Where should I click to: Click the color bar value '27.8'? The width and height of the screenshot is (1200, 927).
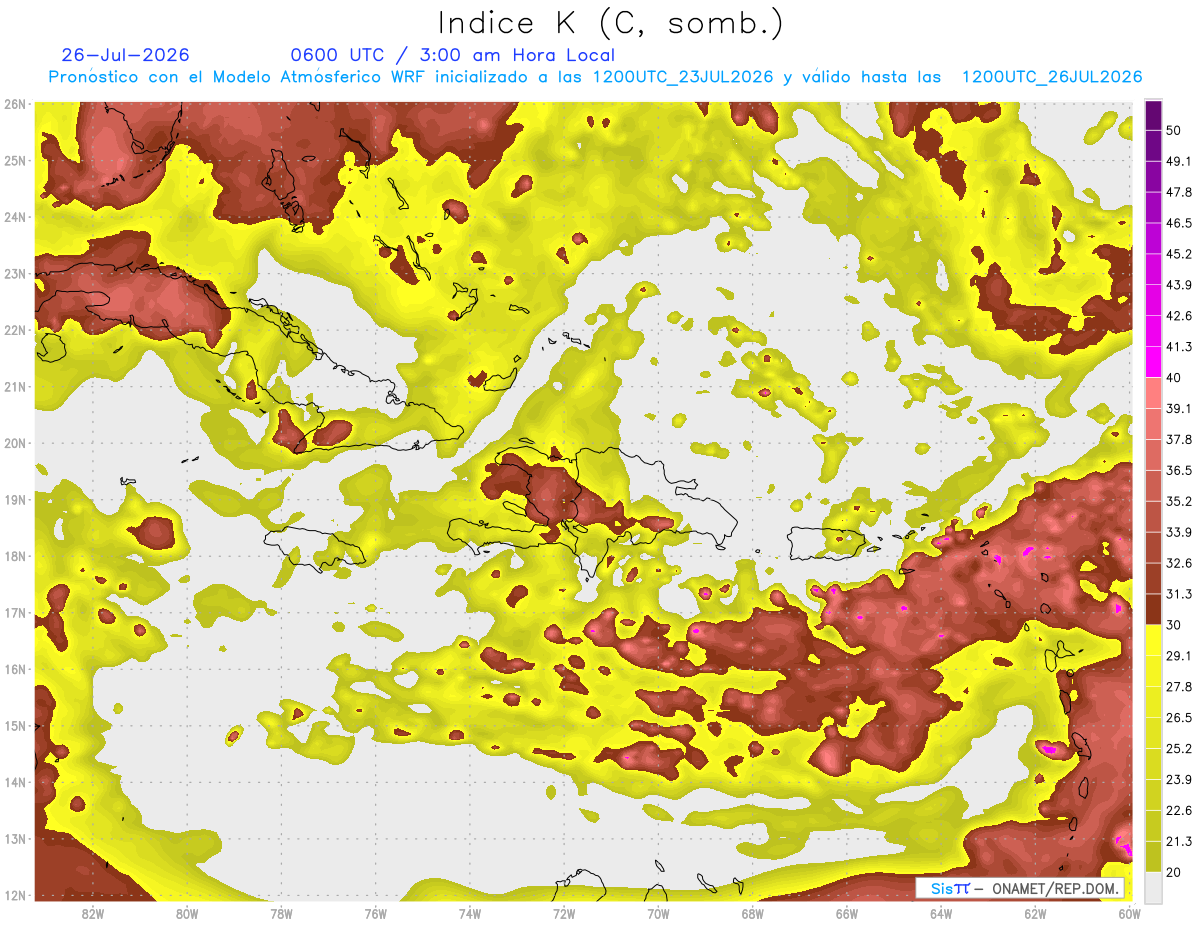point(1179,686)
